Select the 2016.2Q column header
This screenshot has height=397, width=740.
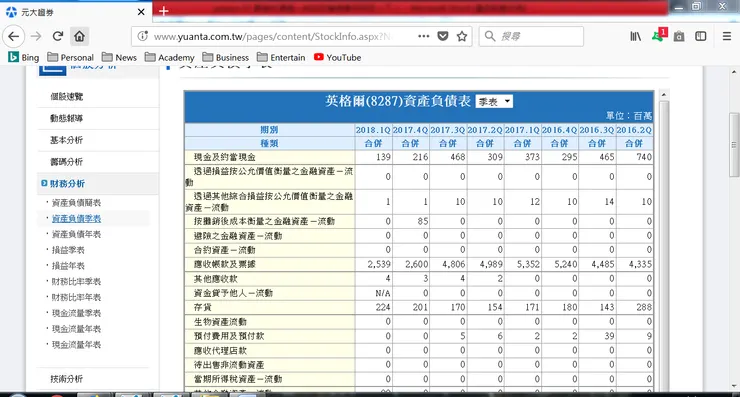[x=634, y=130]
